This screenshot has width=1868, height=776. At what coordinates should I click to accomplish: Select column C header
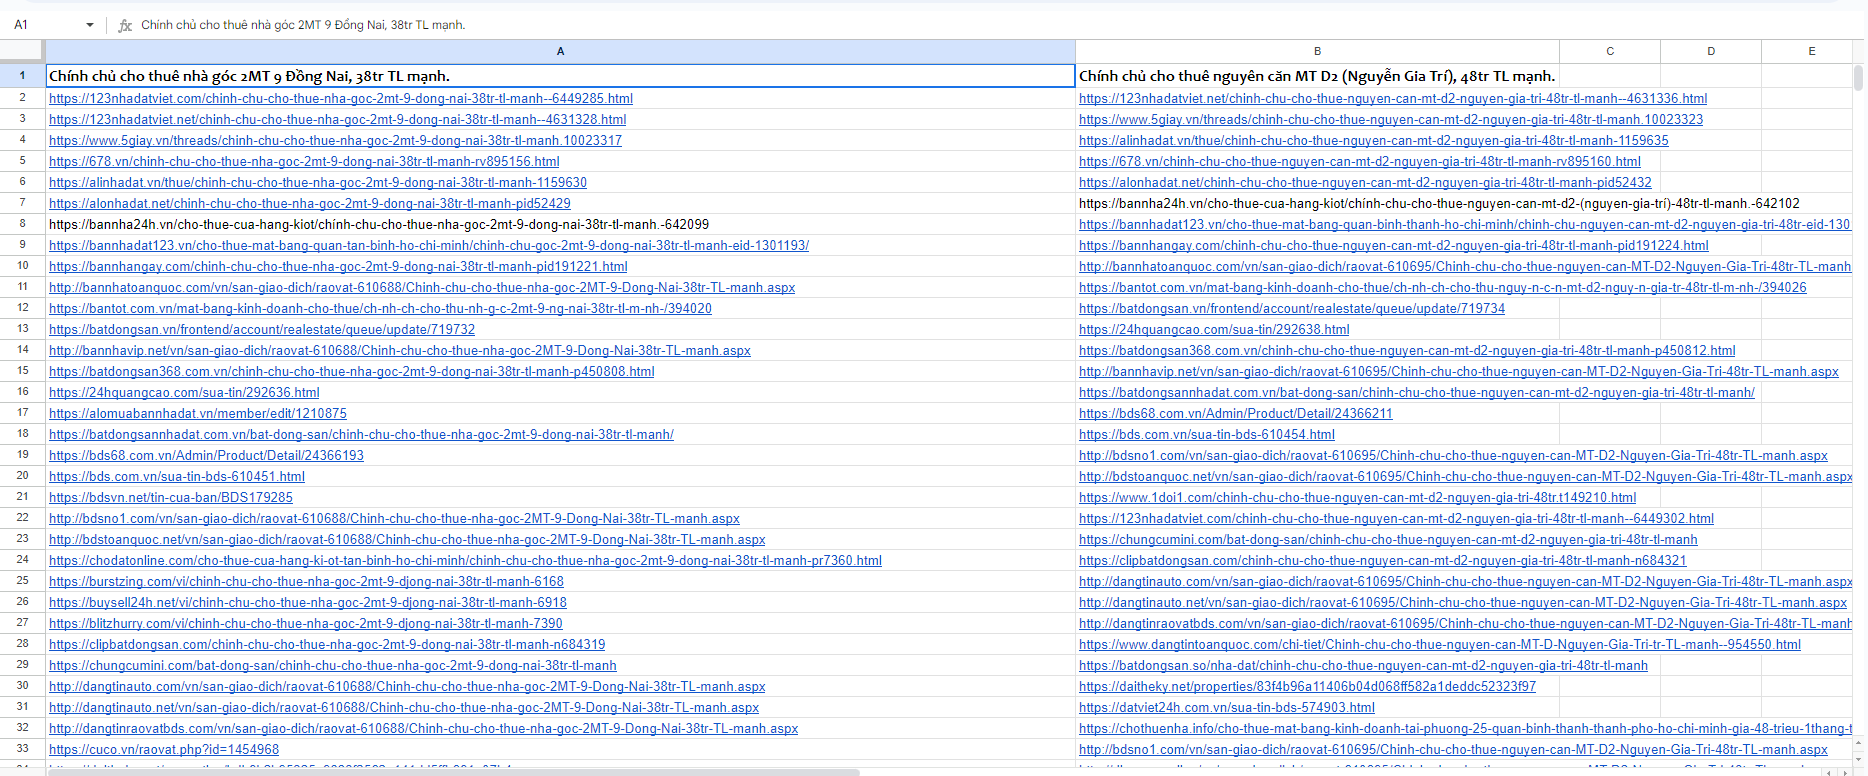click(x=1610, y=51)
